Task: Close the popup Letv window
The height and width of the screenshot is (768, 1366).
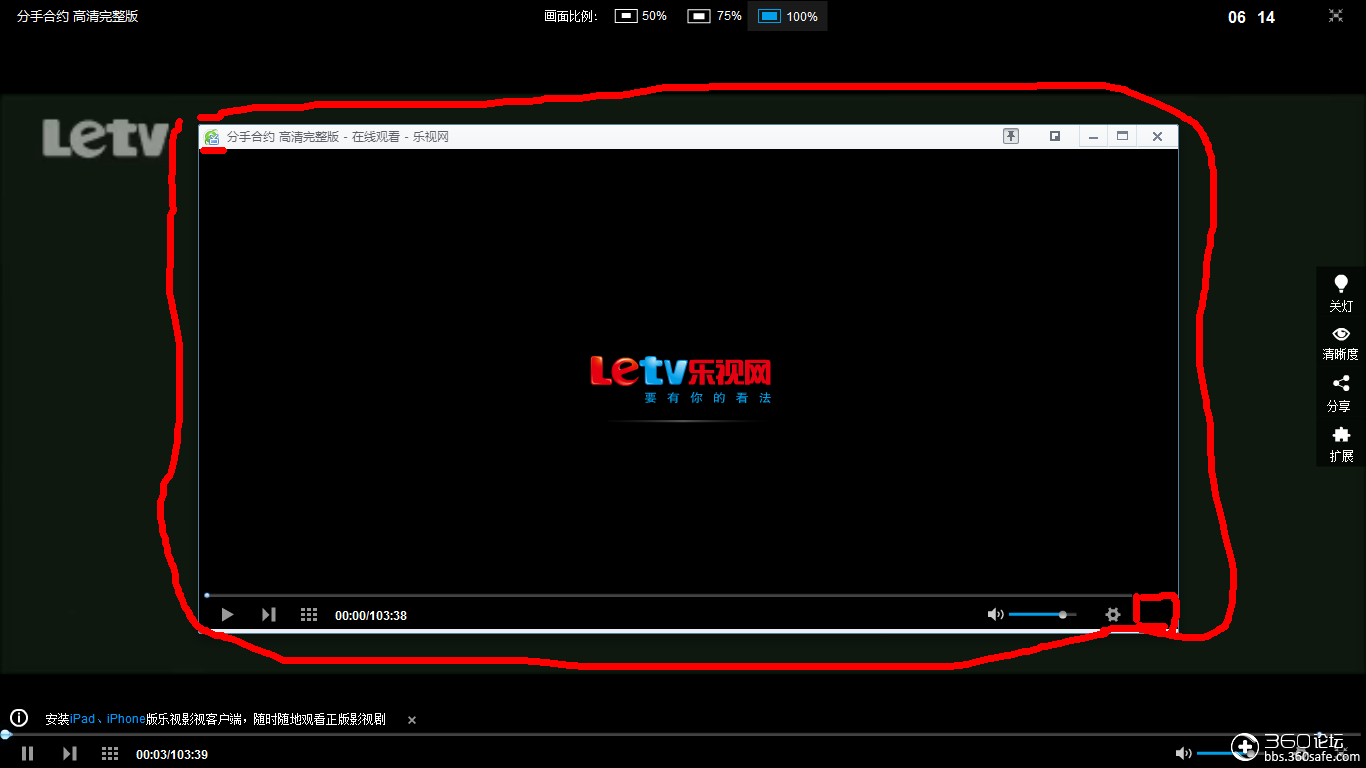Action: (x=1157, y=136)
